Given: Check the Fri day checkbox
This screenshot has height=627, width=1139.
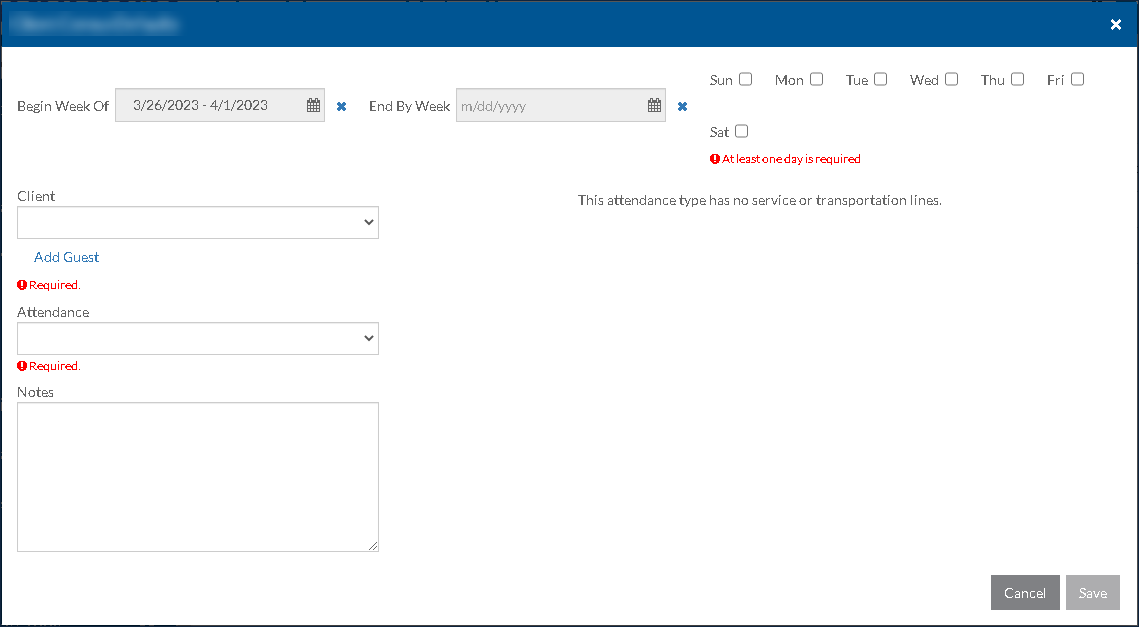Looking at the screenshot, I should coord(1077,79).
